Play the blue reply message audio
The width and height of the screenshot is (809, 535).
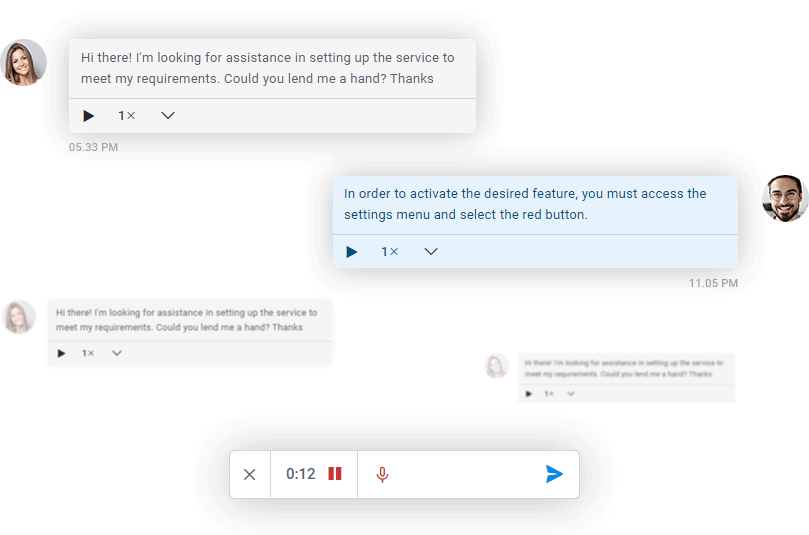coord(352,252)
